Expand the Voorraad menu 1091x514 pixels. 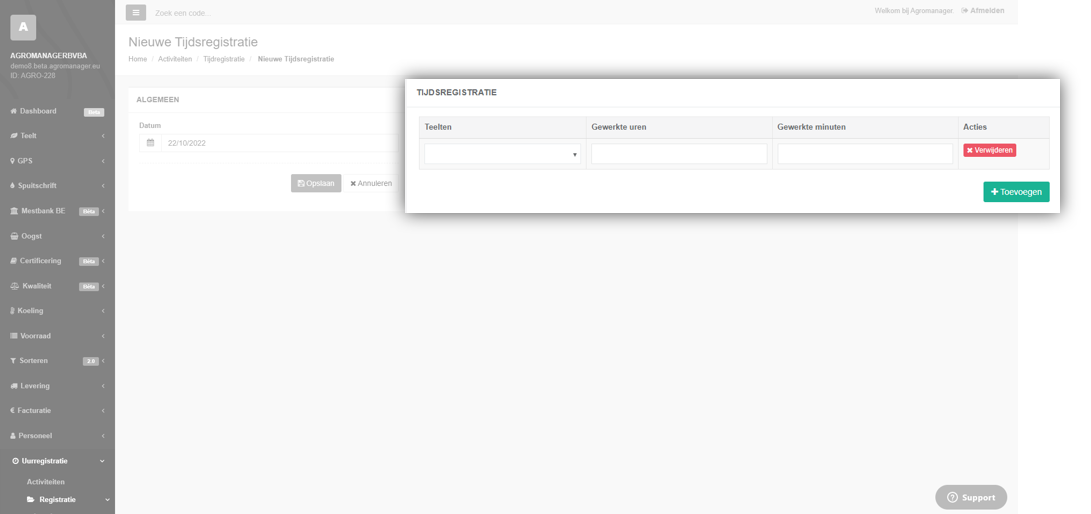57,336
